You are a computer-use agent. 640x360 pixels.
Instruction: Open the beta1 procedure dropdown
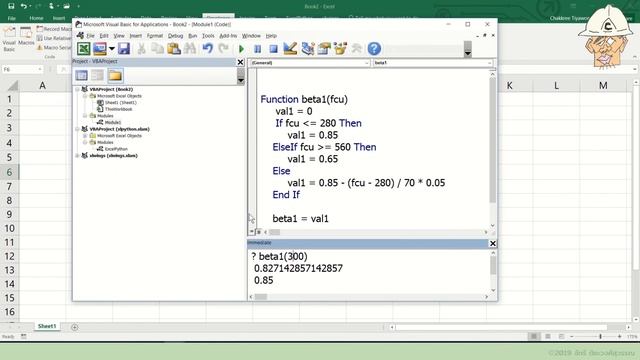[x=433, y=63]
